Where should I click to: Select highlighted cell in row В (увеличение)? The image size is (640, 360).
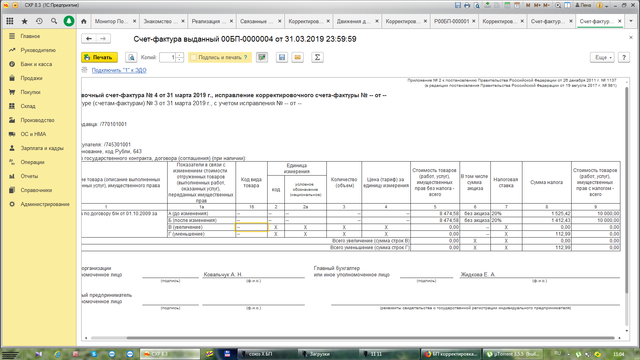(251, 227)
